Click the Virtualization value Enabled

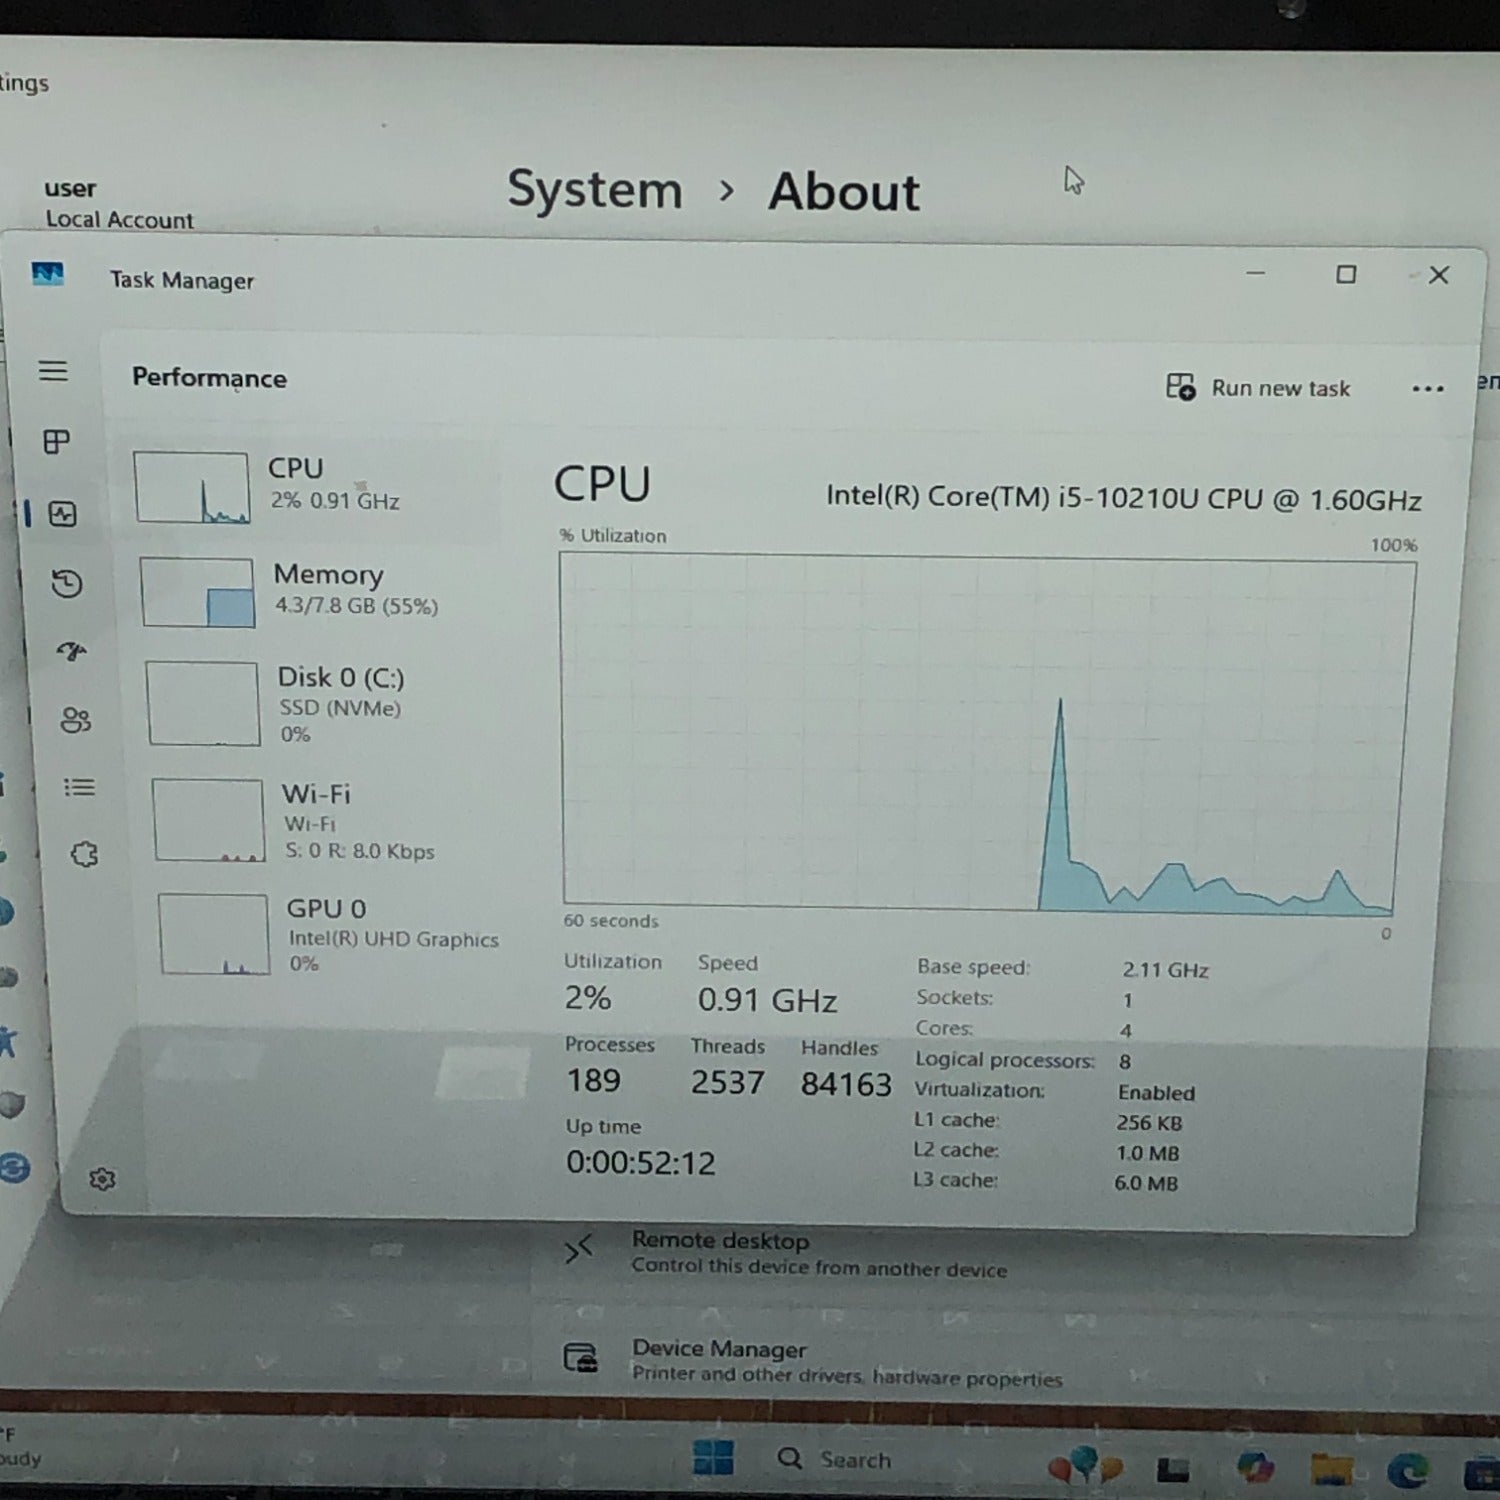point(1156,1093)
